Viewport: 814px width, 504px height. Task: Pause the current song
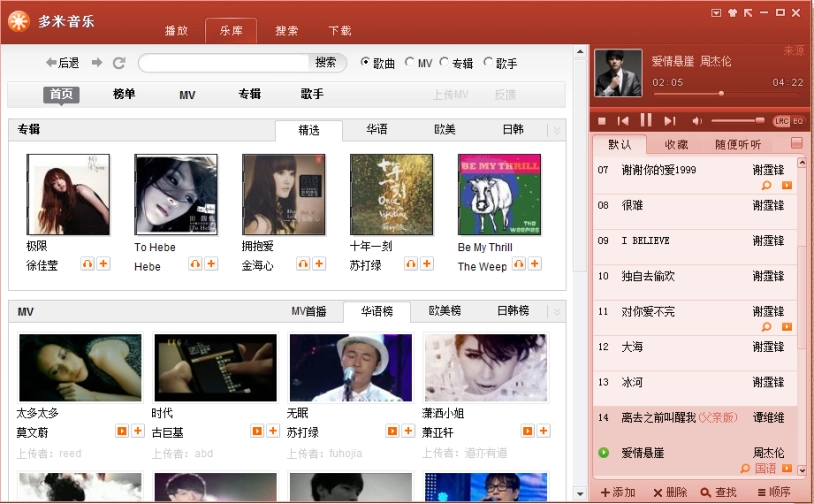click(646, 120)
